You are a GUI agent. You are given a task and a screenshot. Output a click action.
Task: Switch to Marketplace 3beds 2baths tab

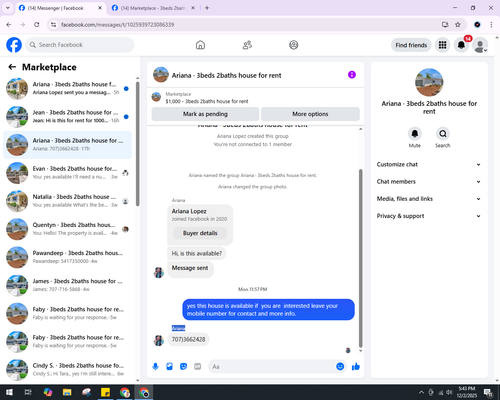click(153, 8)
